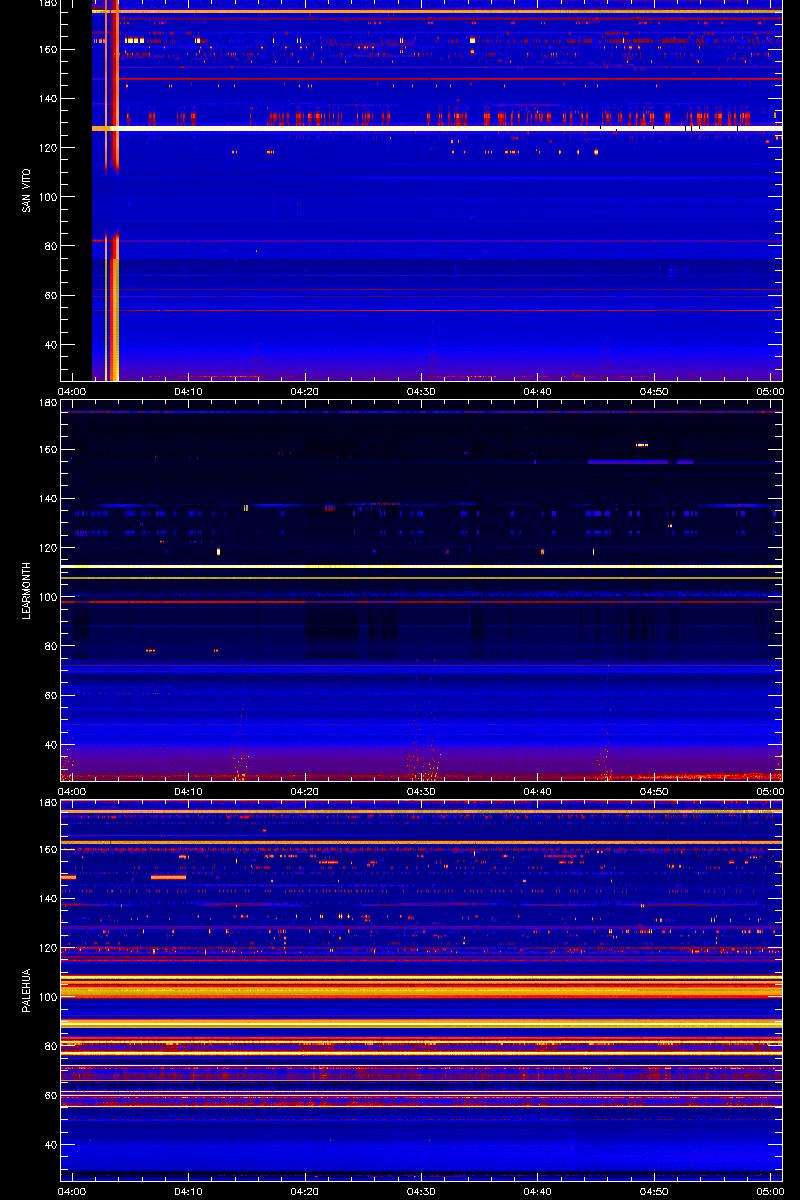This screenshot has width=800, height=1200.
Task: Select the 100 frequency tick on Learmonth axis
Action: pos(46,597)
